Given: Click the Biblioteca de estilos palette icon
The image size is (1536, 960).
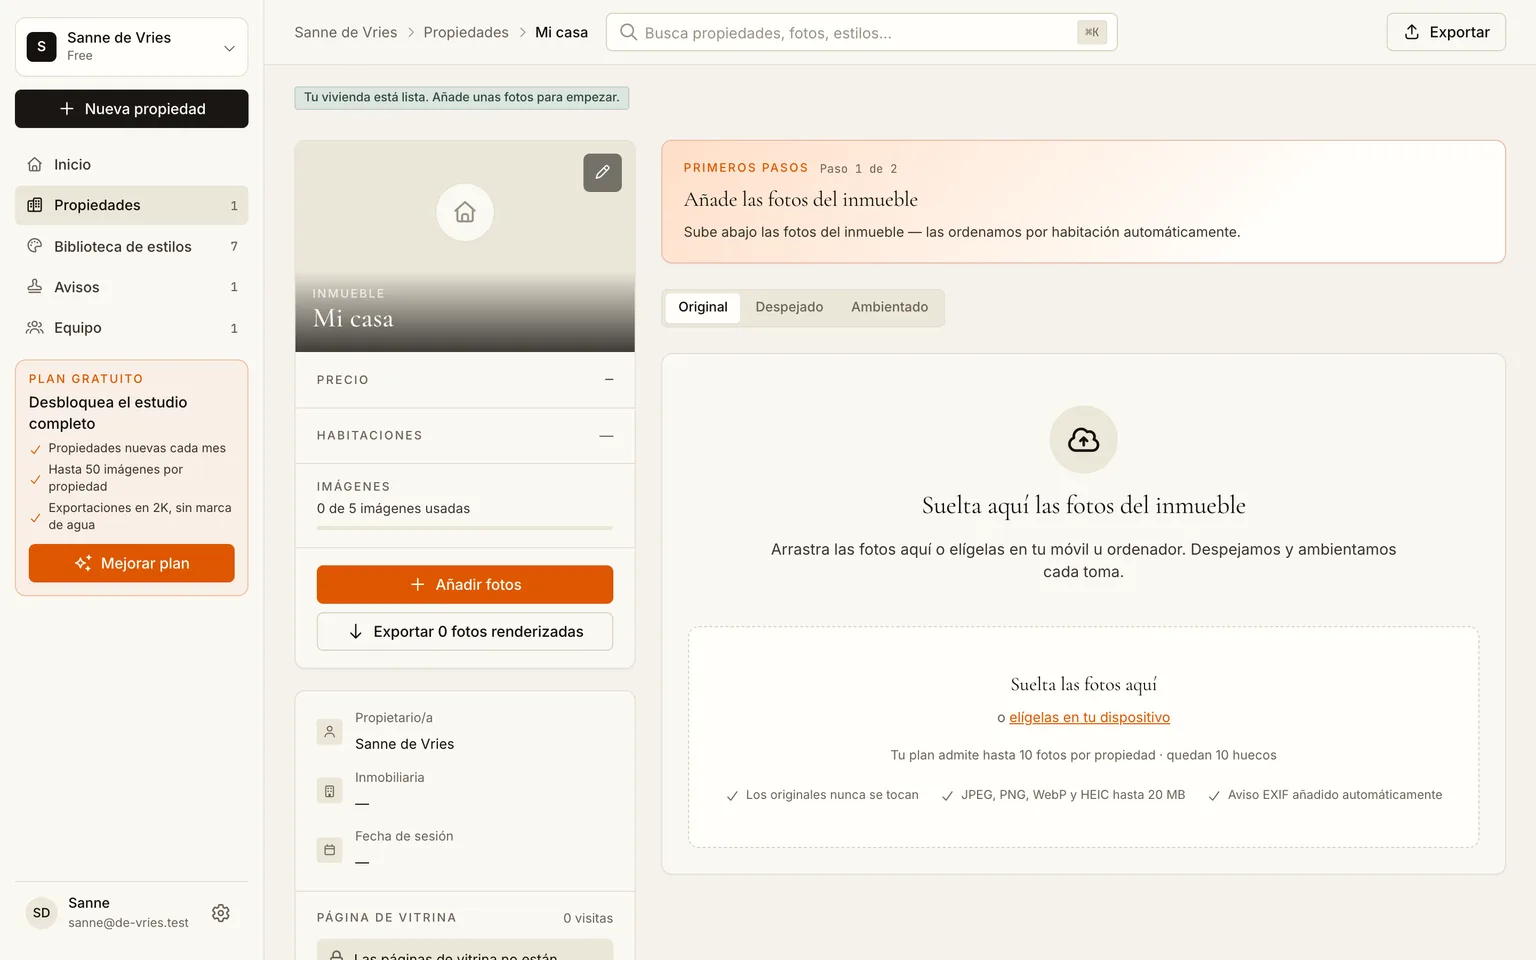Looking at the screenshot, I should pyautogui.click(x=35, y=246).
